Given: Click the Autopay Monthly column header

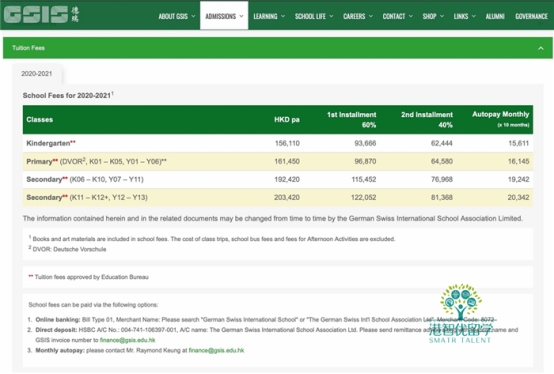Looking at the screenshot, I should pyautogui.click(x=500, y=119).
